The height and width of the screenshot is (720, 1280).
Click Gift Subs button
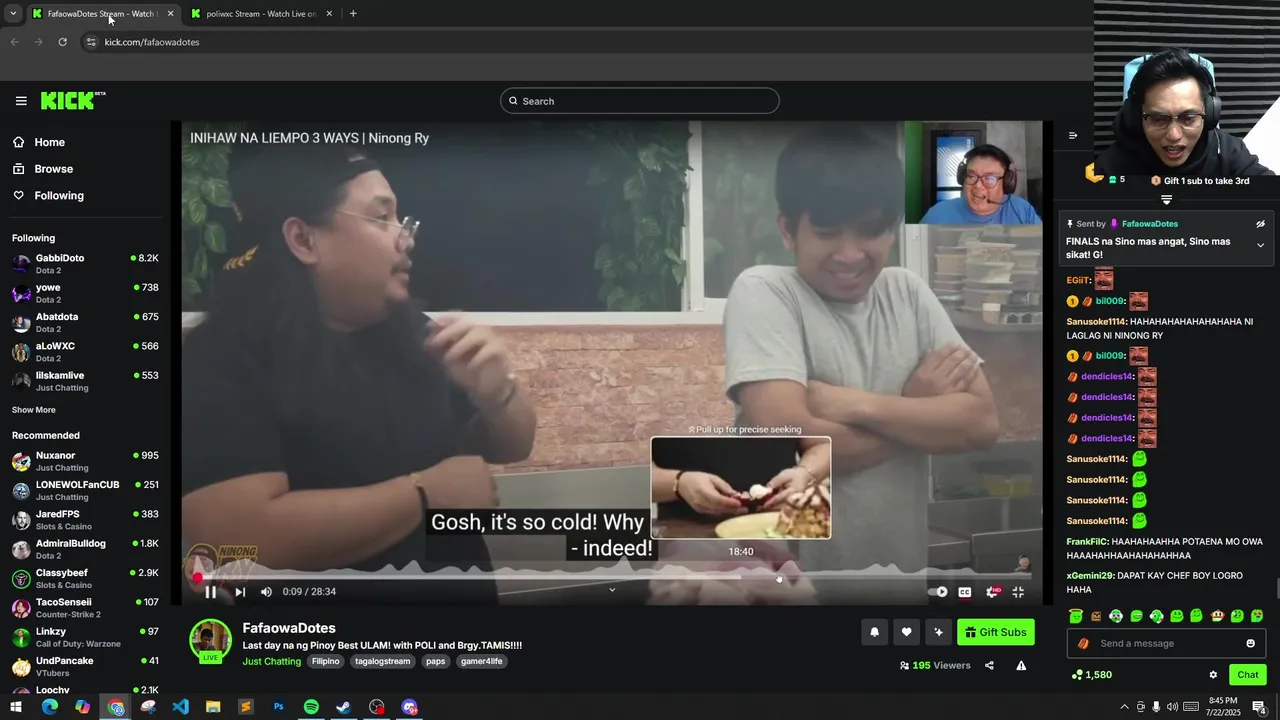click(996, 632)
